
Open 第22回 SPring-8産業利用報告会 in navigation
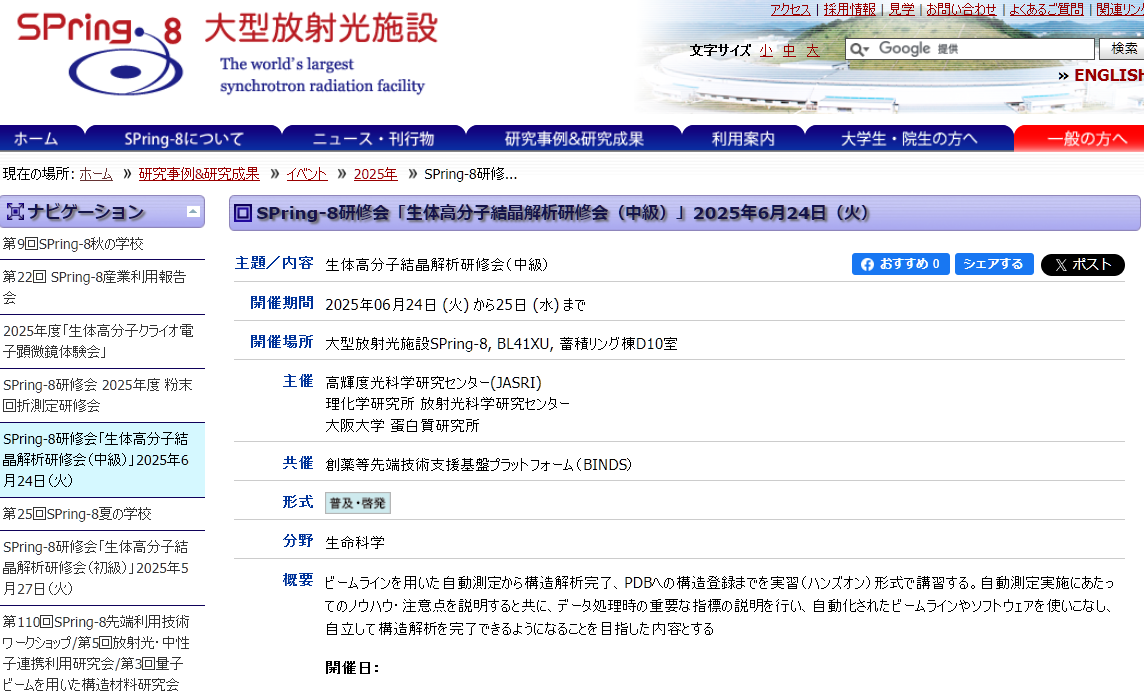tap(102, 287)
